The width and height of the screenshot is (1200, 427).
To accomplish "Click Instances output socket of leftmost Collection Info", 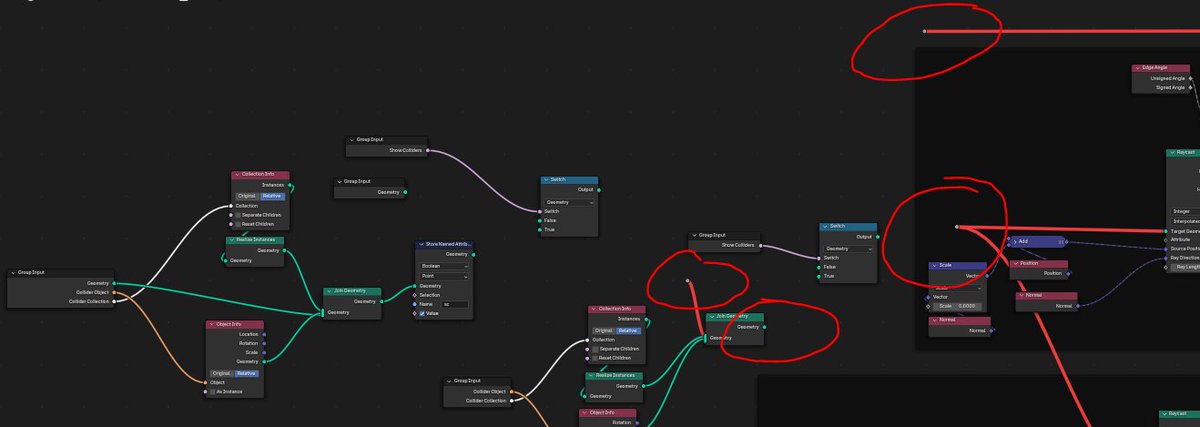I will (x=289, y=185).
